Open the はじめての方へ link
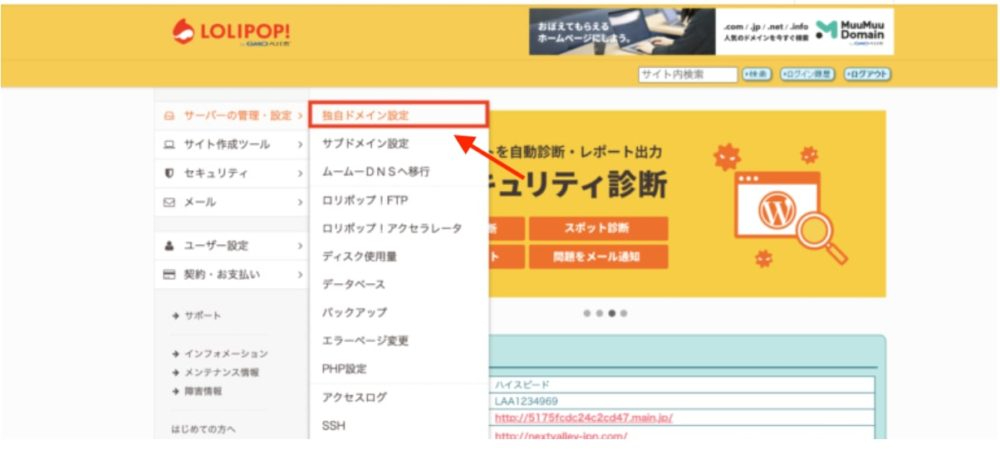This screenshot has width=1000, height=469. [x=203, y=429]
